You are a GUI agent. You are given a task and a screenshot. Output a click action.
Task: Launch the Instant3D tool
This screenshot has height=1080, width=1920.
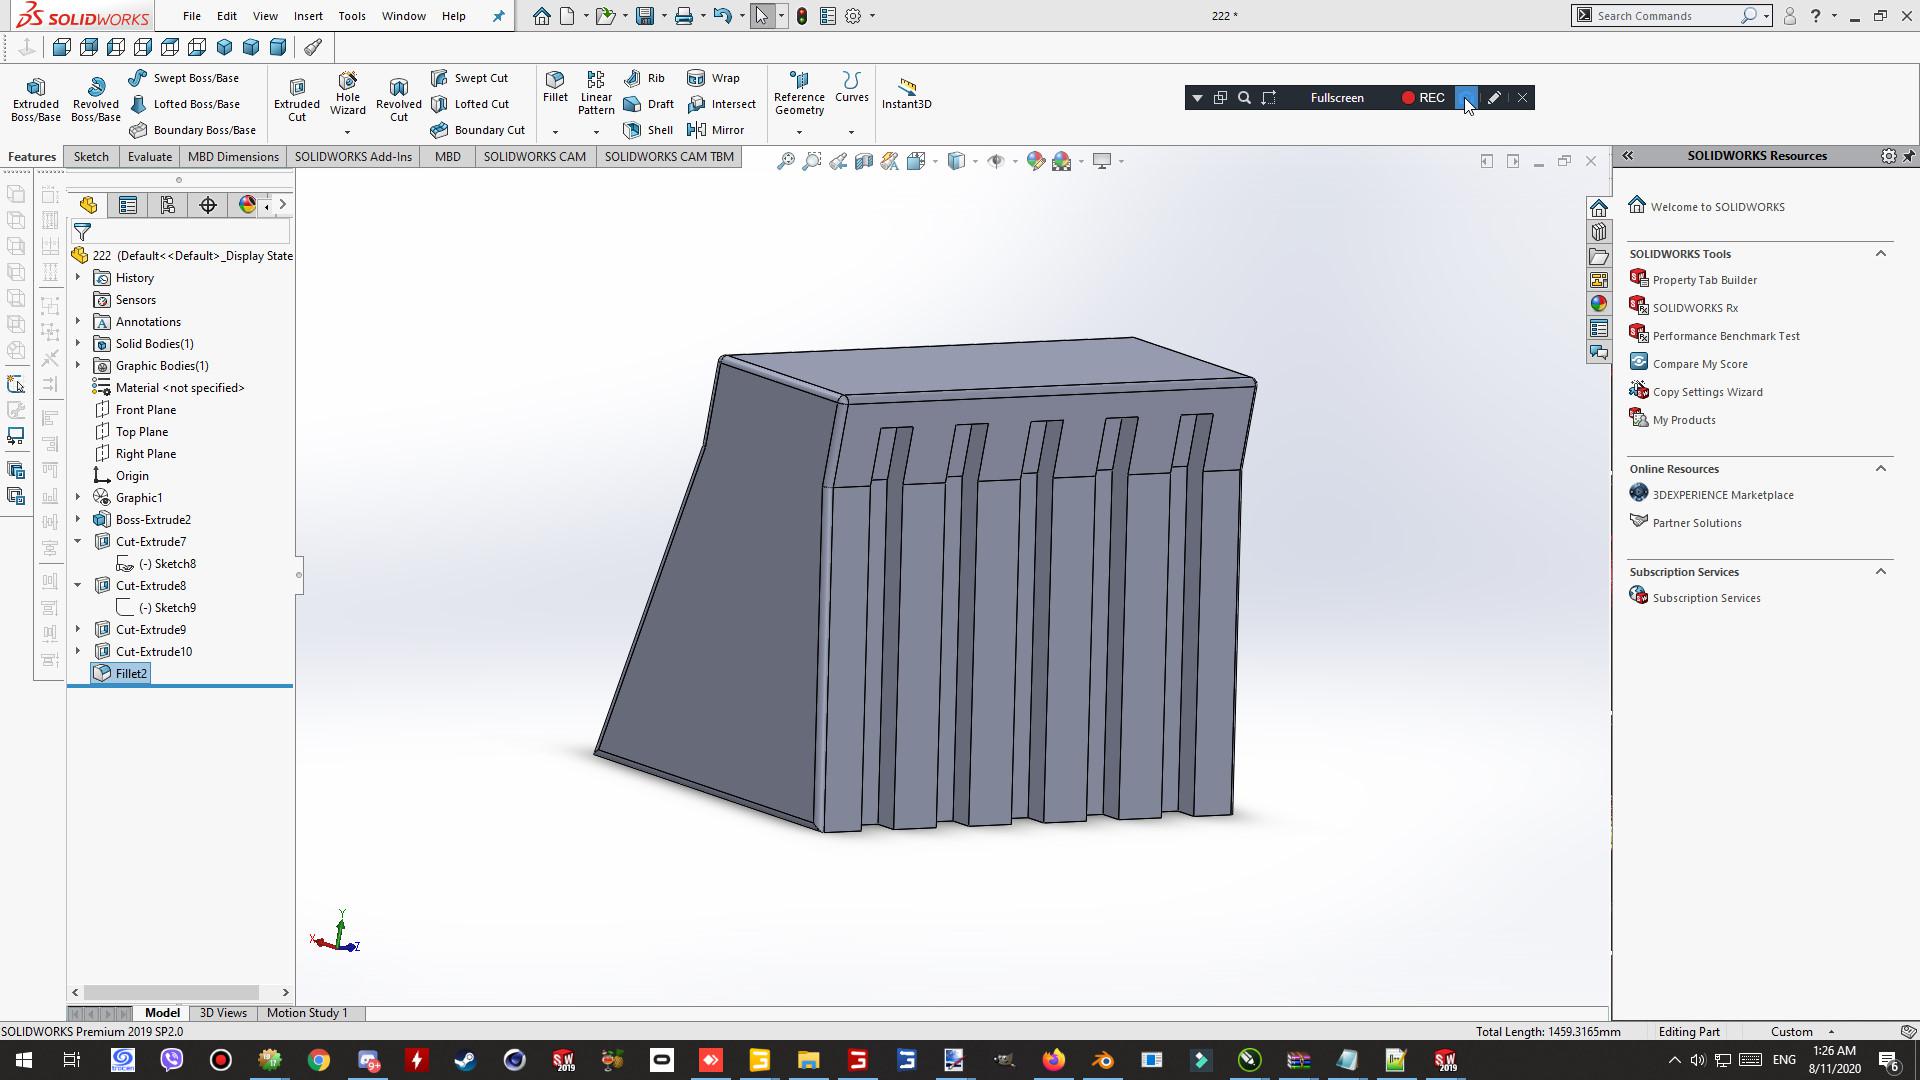pyautogui.click(x=906, y=93)
